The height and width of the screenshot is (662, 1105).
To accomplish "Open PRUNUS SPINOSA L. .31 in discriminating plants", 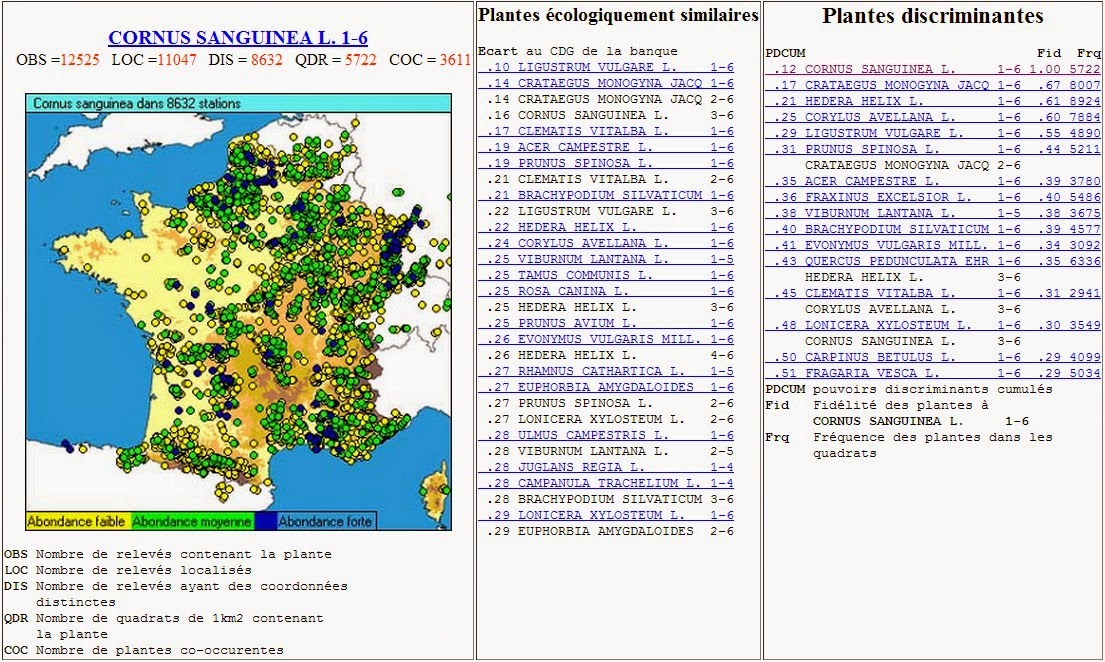I will (x=932, y=149).
